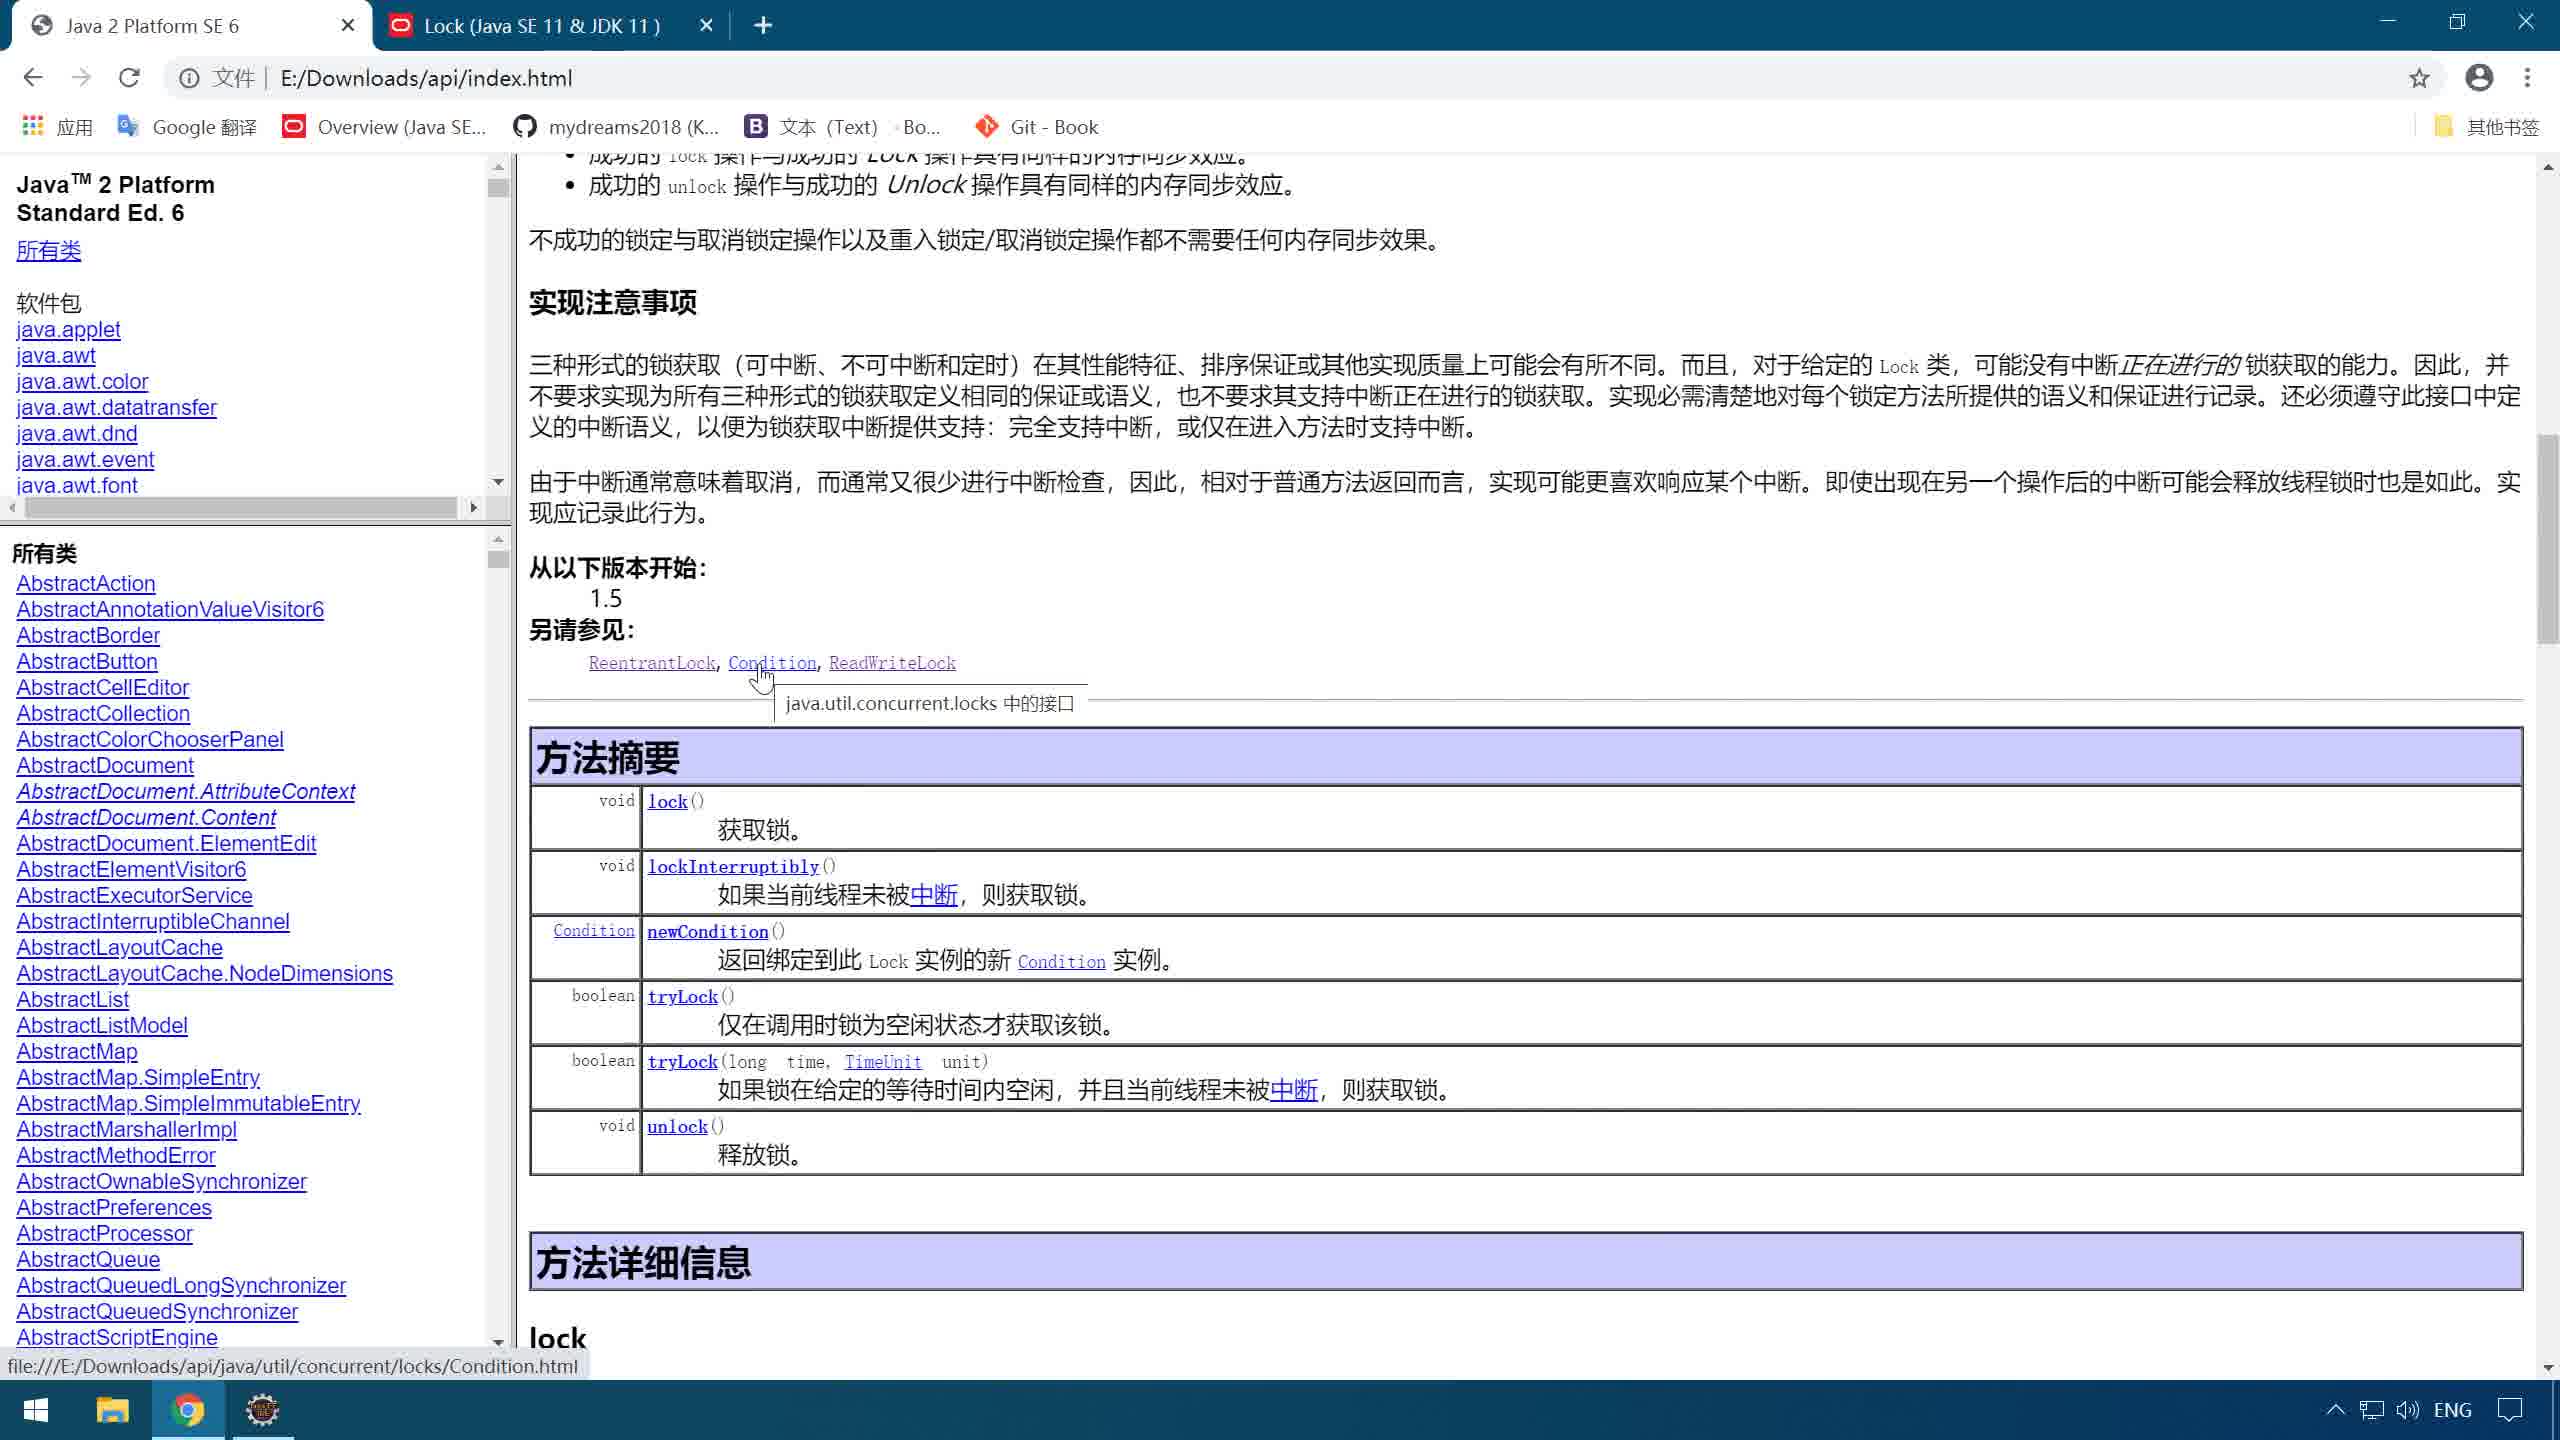View site info icon in the address bar

[x=189, y=78]
